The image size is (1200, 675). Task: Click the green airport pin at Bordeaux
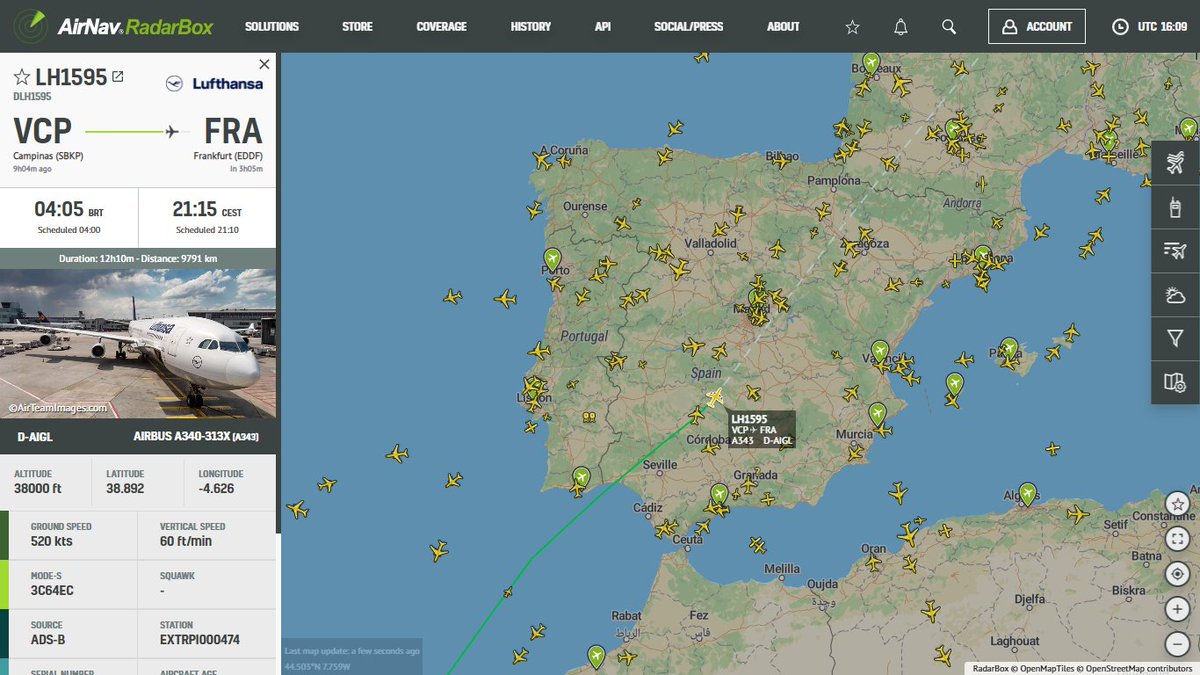click(871, 64)
